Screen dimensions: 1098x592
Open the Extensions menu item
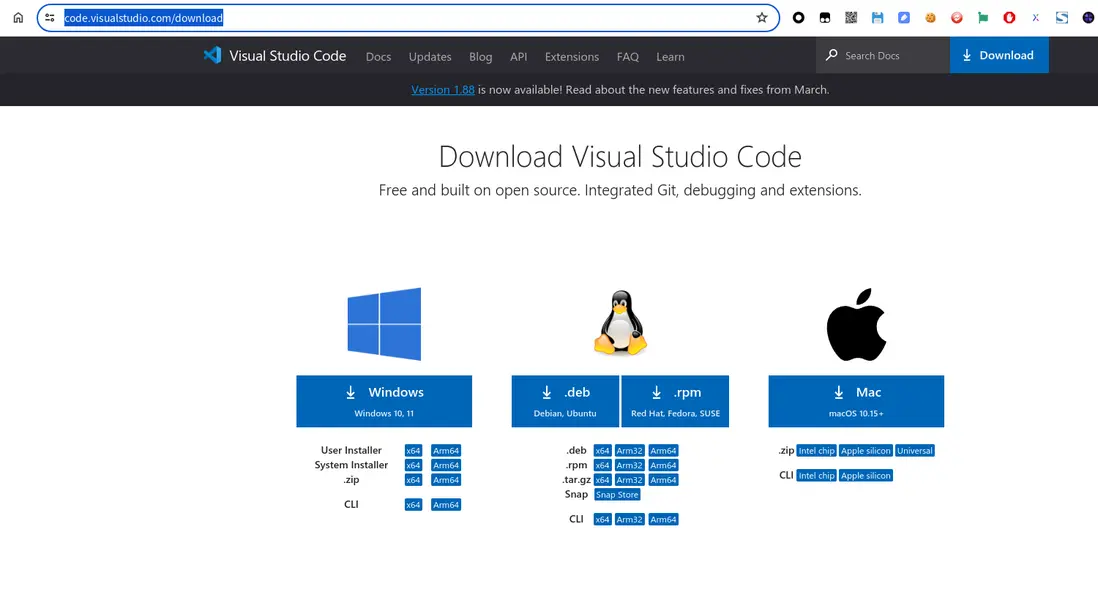tap(571, 57)
